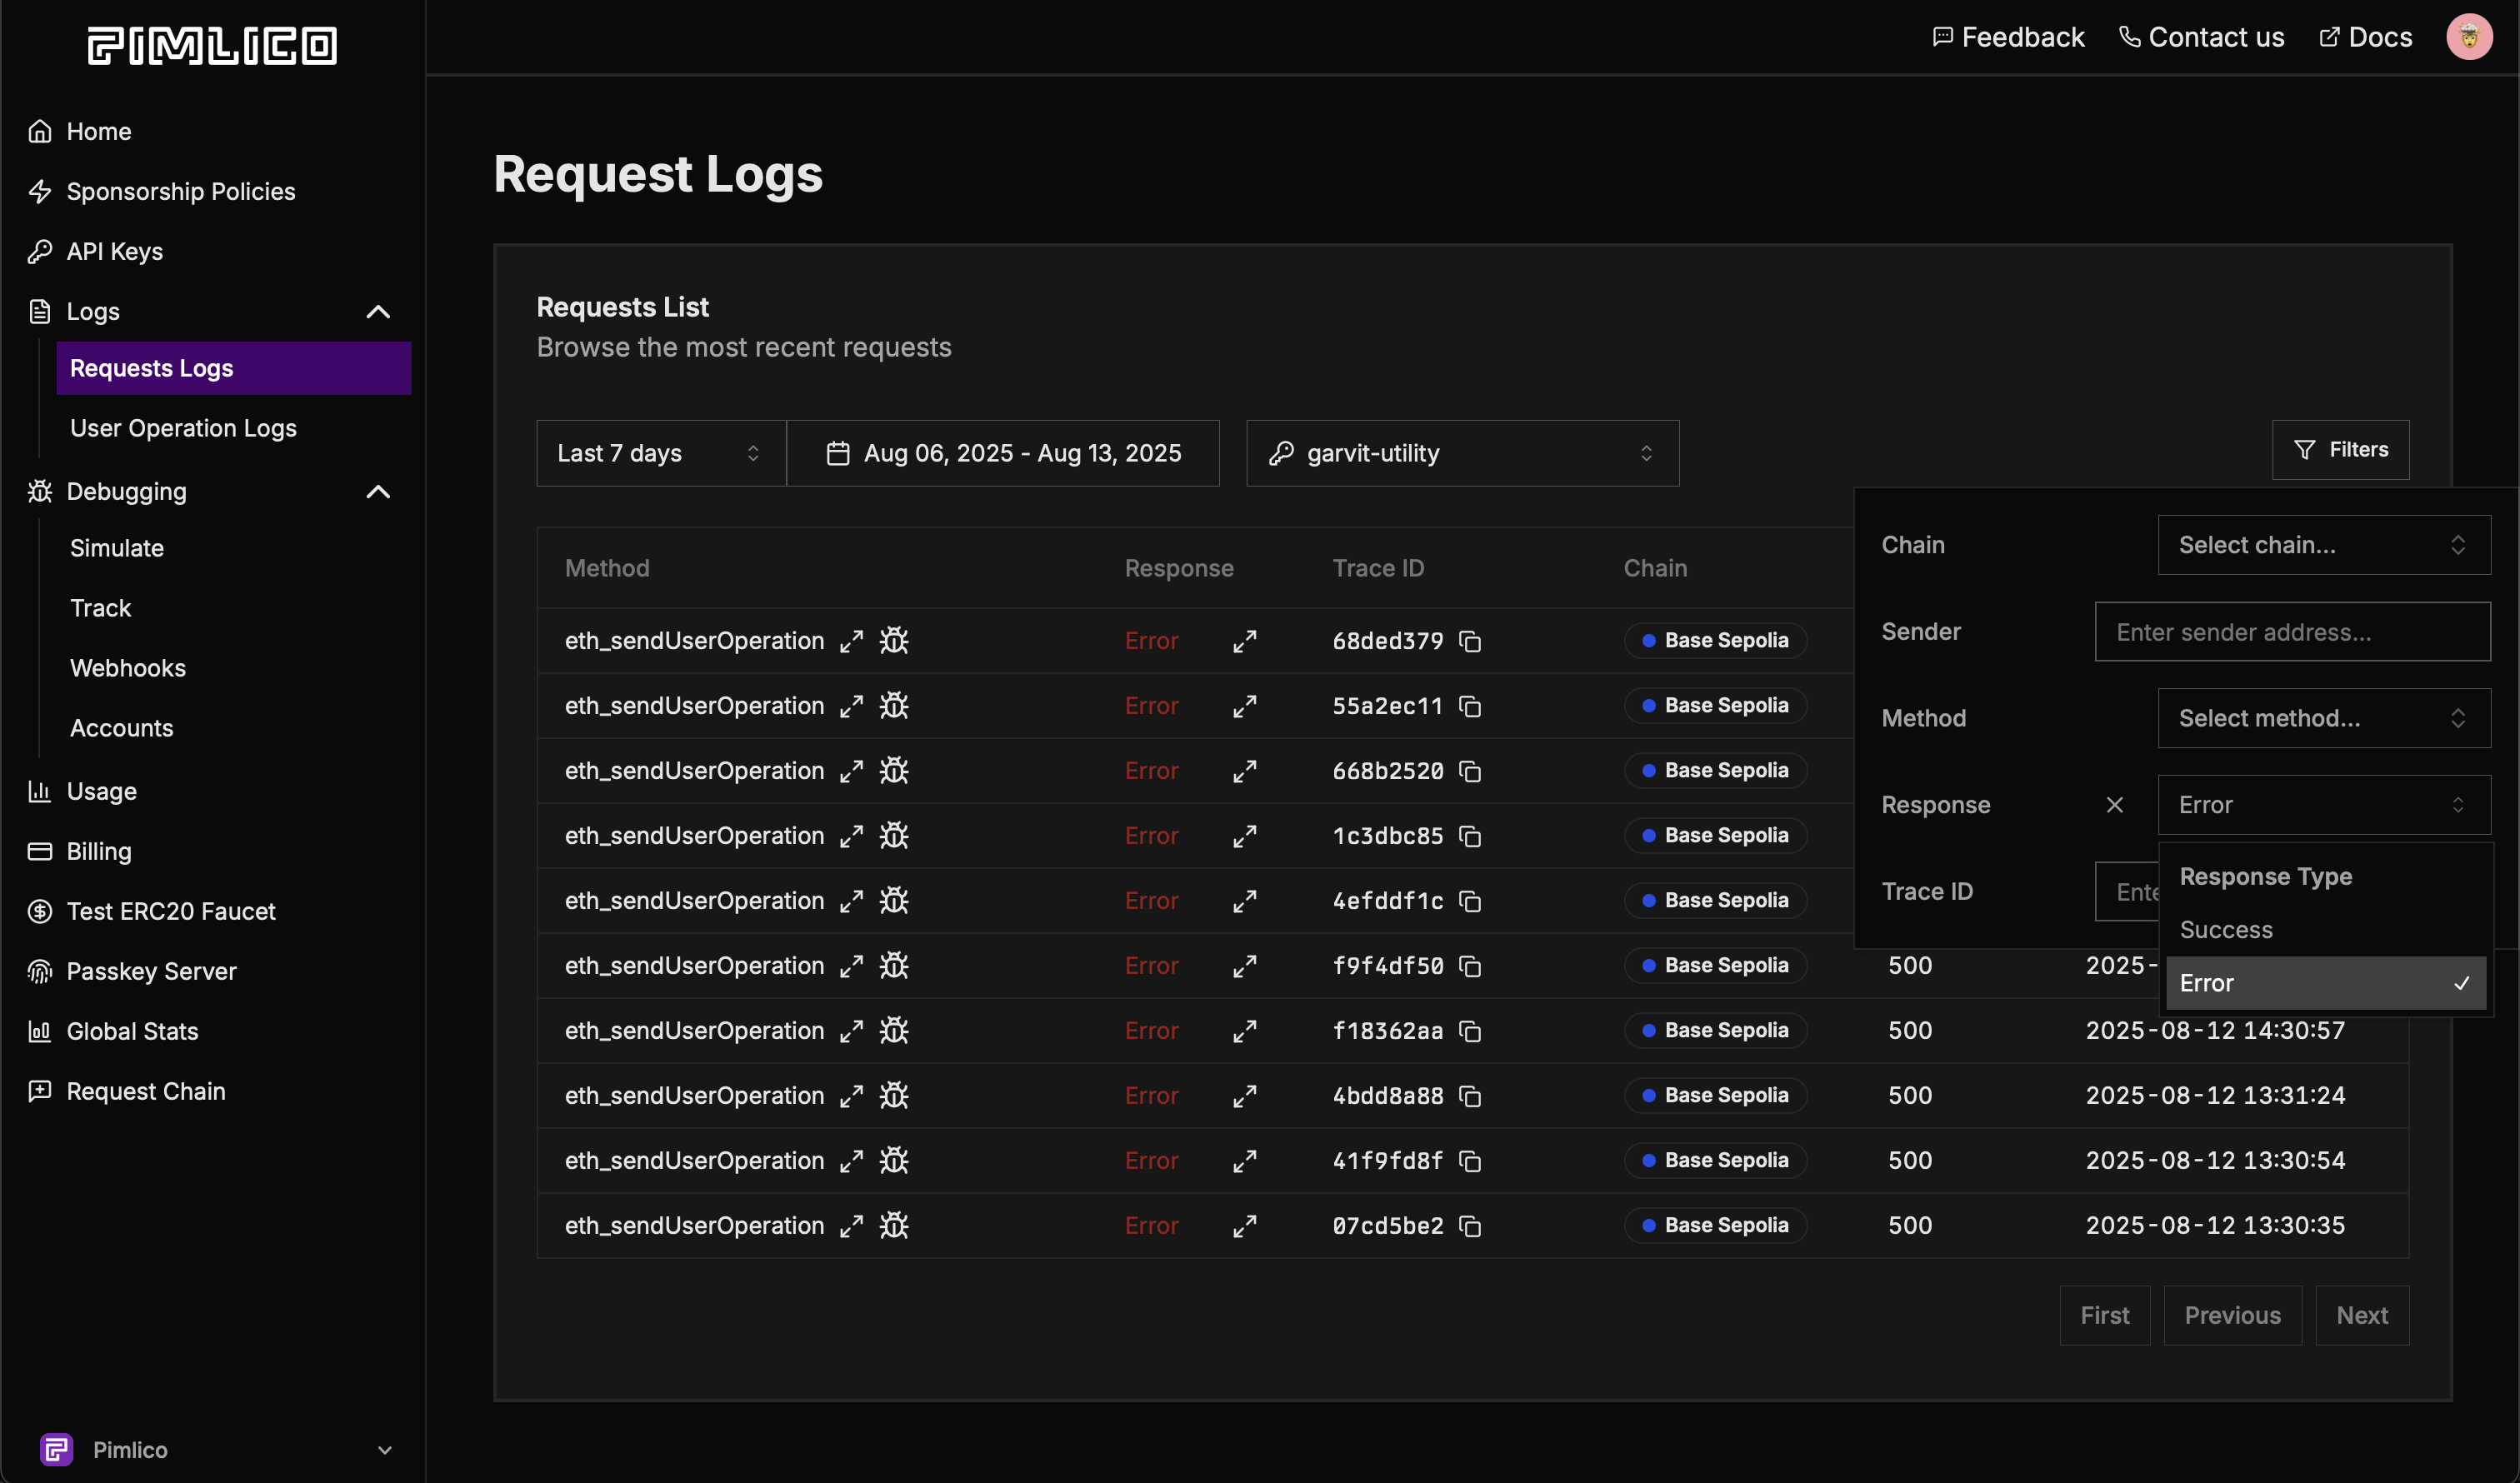
Task: Click the Filters button
Action: pos(2340,450)
